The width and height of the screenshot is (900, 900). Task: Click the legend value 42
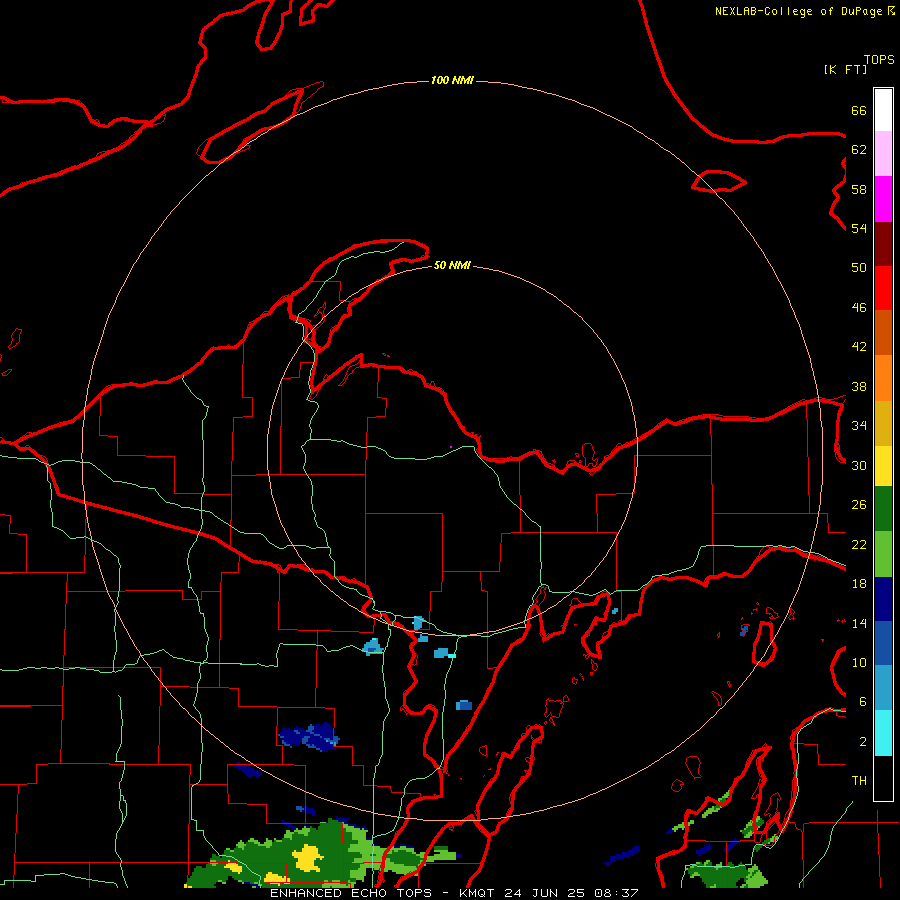(x=859, y=347)
